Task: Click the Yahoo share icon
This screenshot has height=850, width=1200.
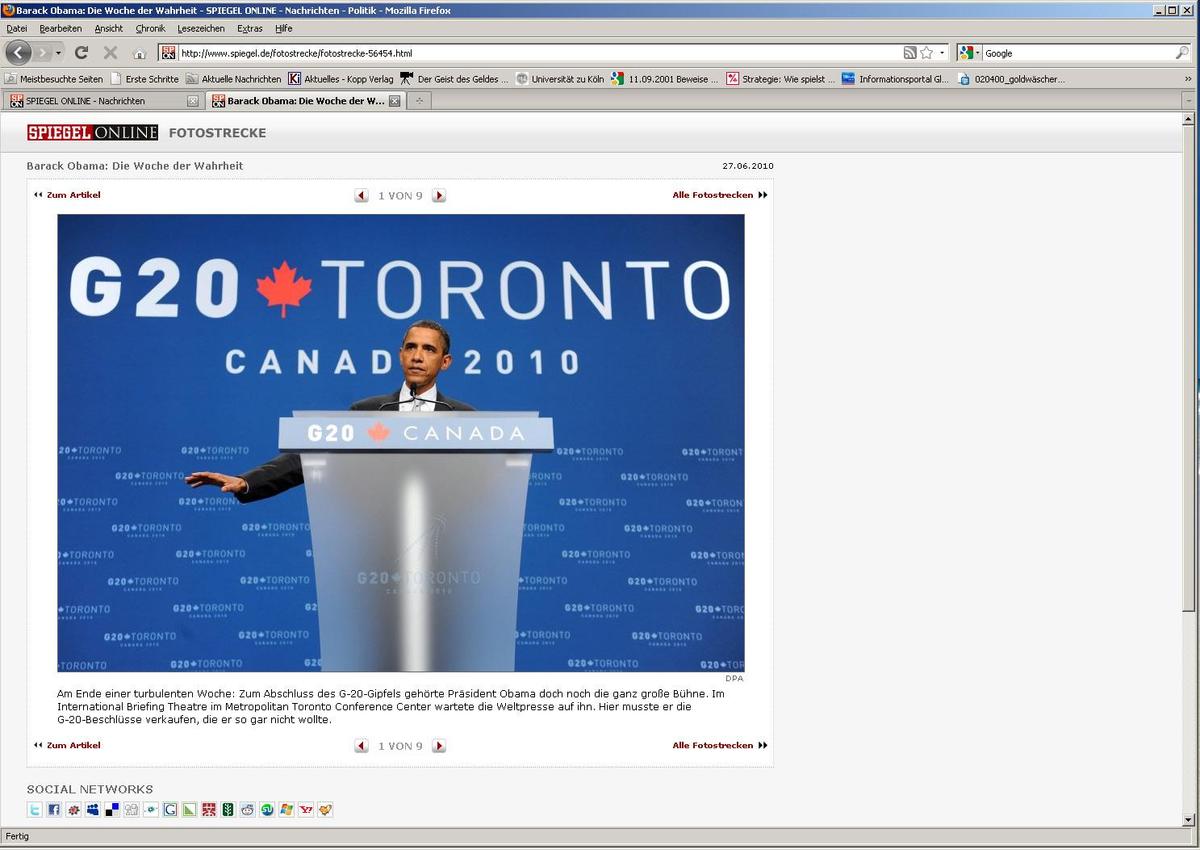Action: tap(305, 810)
